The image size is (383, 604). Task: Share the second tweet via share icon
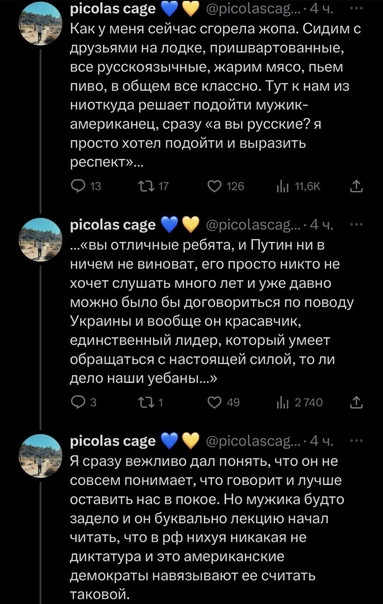[356, 402]
